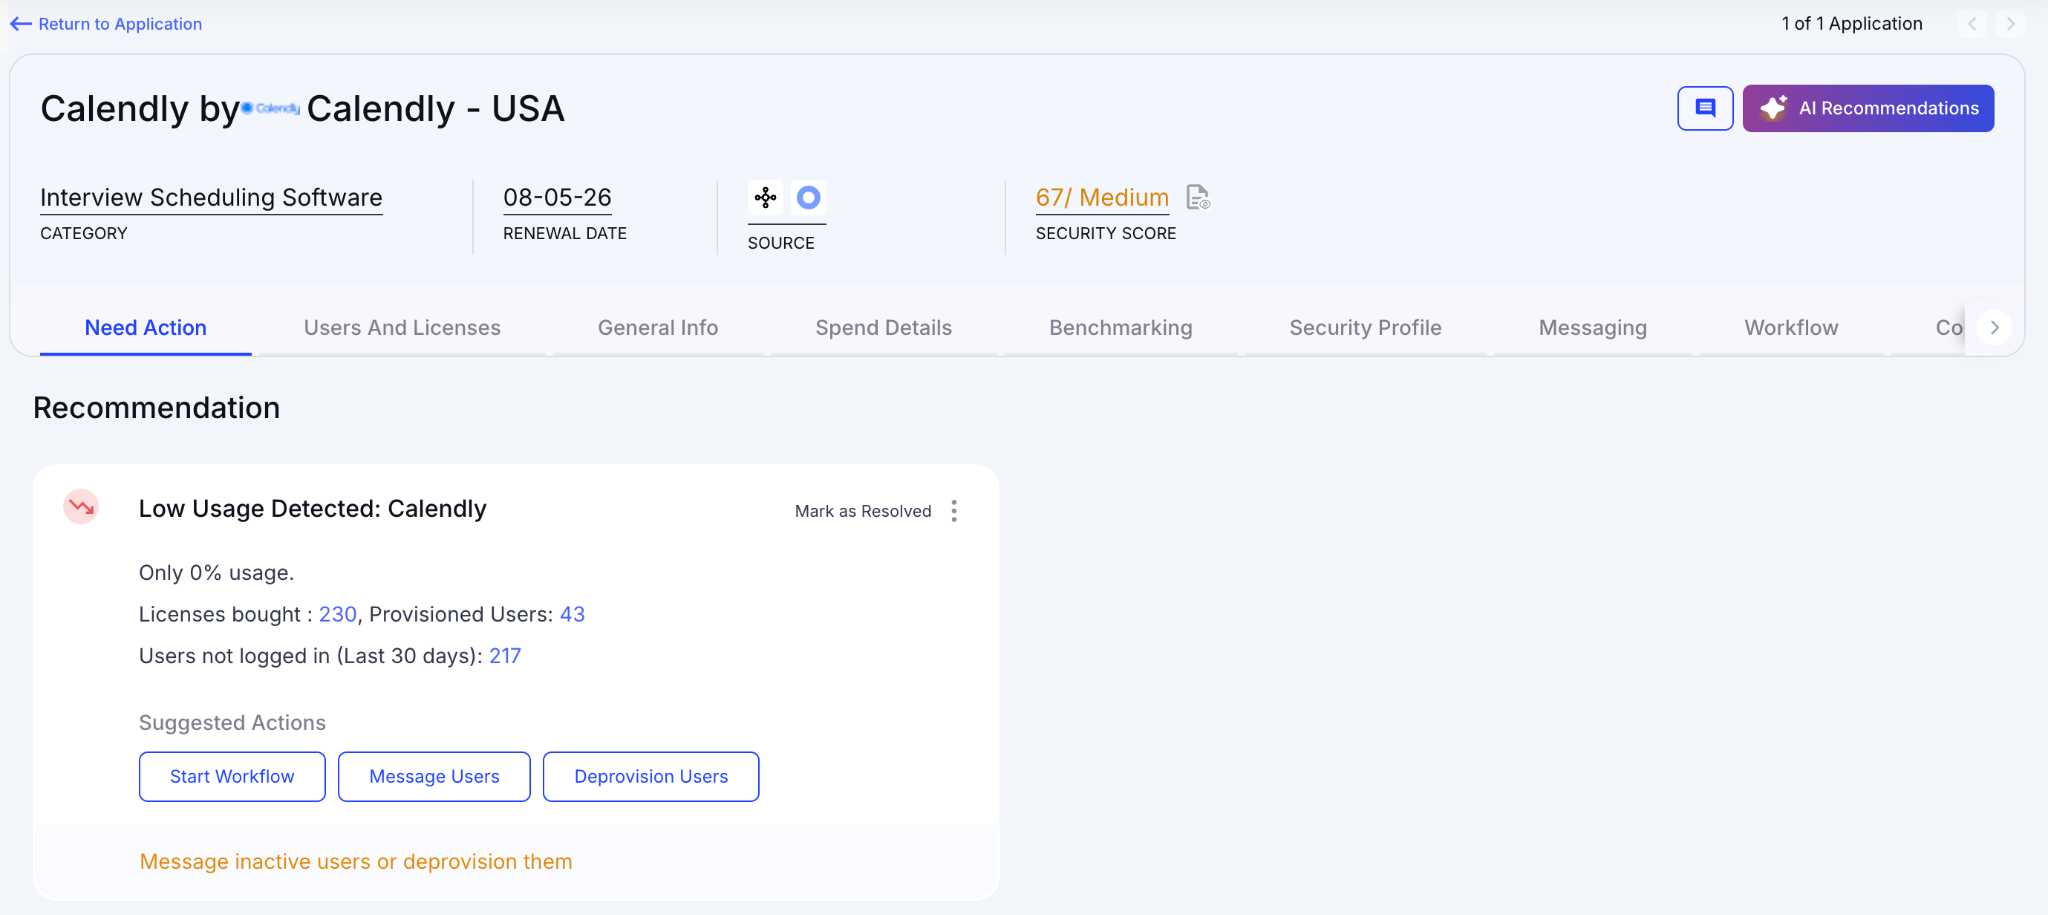The image size is (2048, 915).
Task: Click users not logged in value 217
Action: pyautogui.click(x=505, y=656)
